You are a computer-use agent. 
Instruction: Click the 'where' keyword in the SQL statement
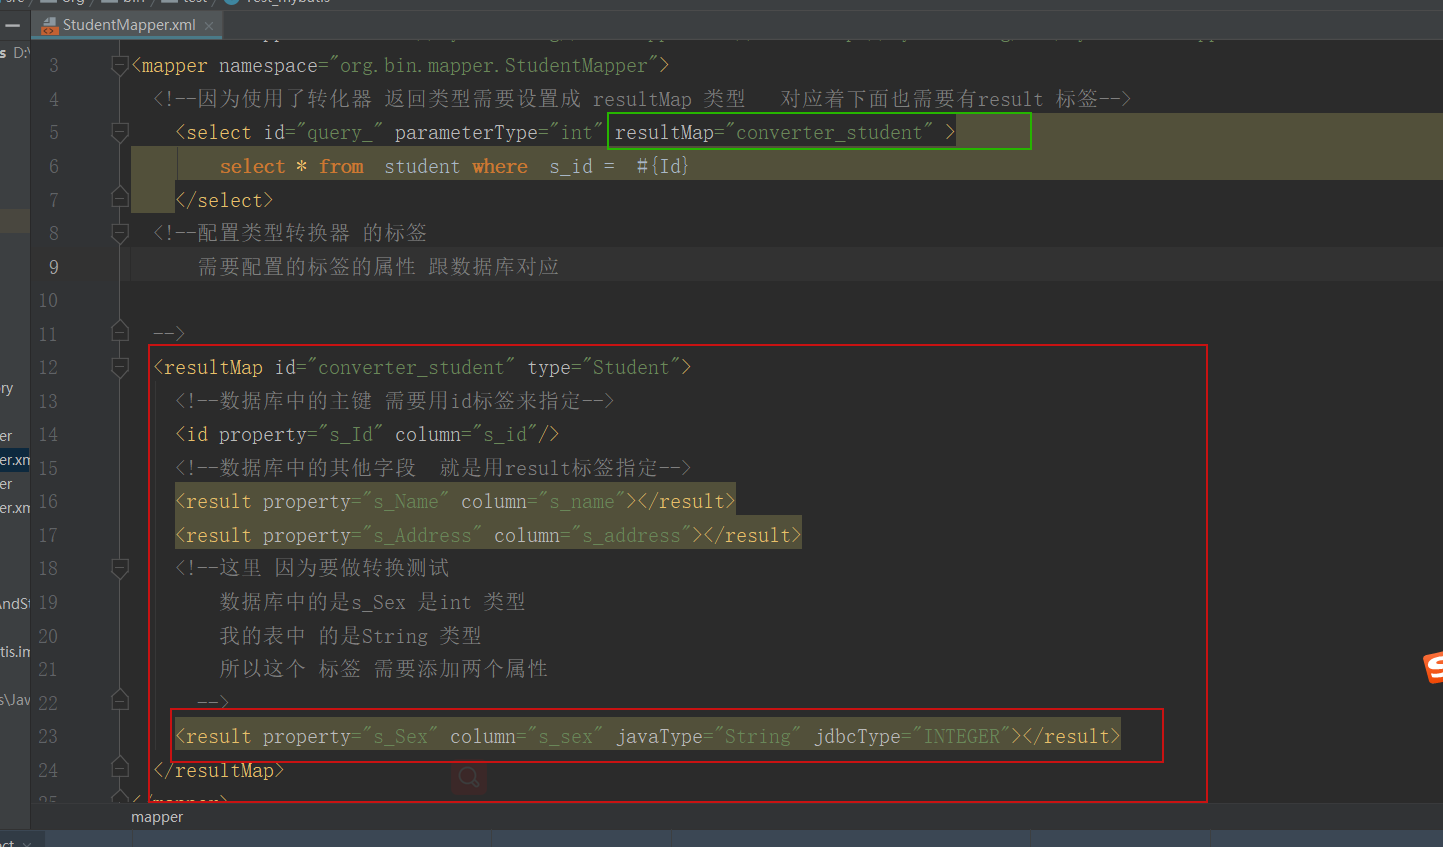pyautogui.click(x=500, y=166)
